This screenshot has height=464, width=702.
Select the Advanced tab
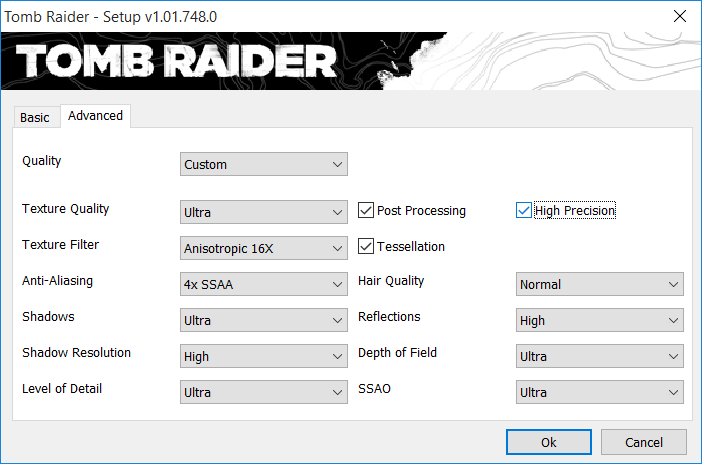(95, 116)
